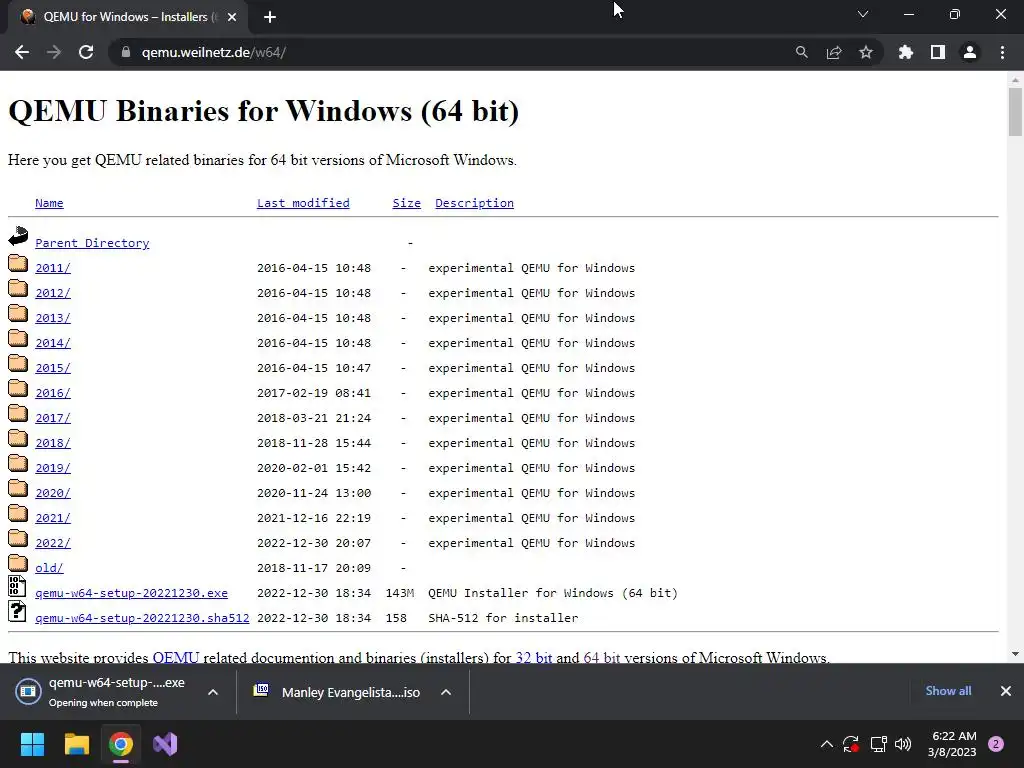Viewport: 1024px width, 768px height.
Task: Follow the QEMU link in footer text
Action: click(176, 657)
